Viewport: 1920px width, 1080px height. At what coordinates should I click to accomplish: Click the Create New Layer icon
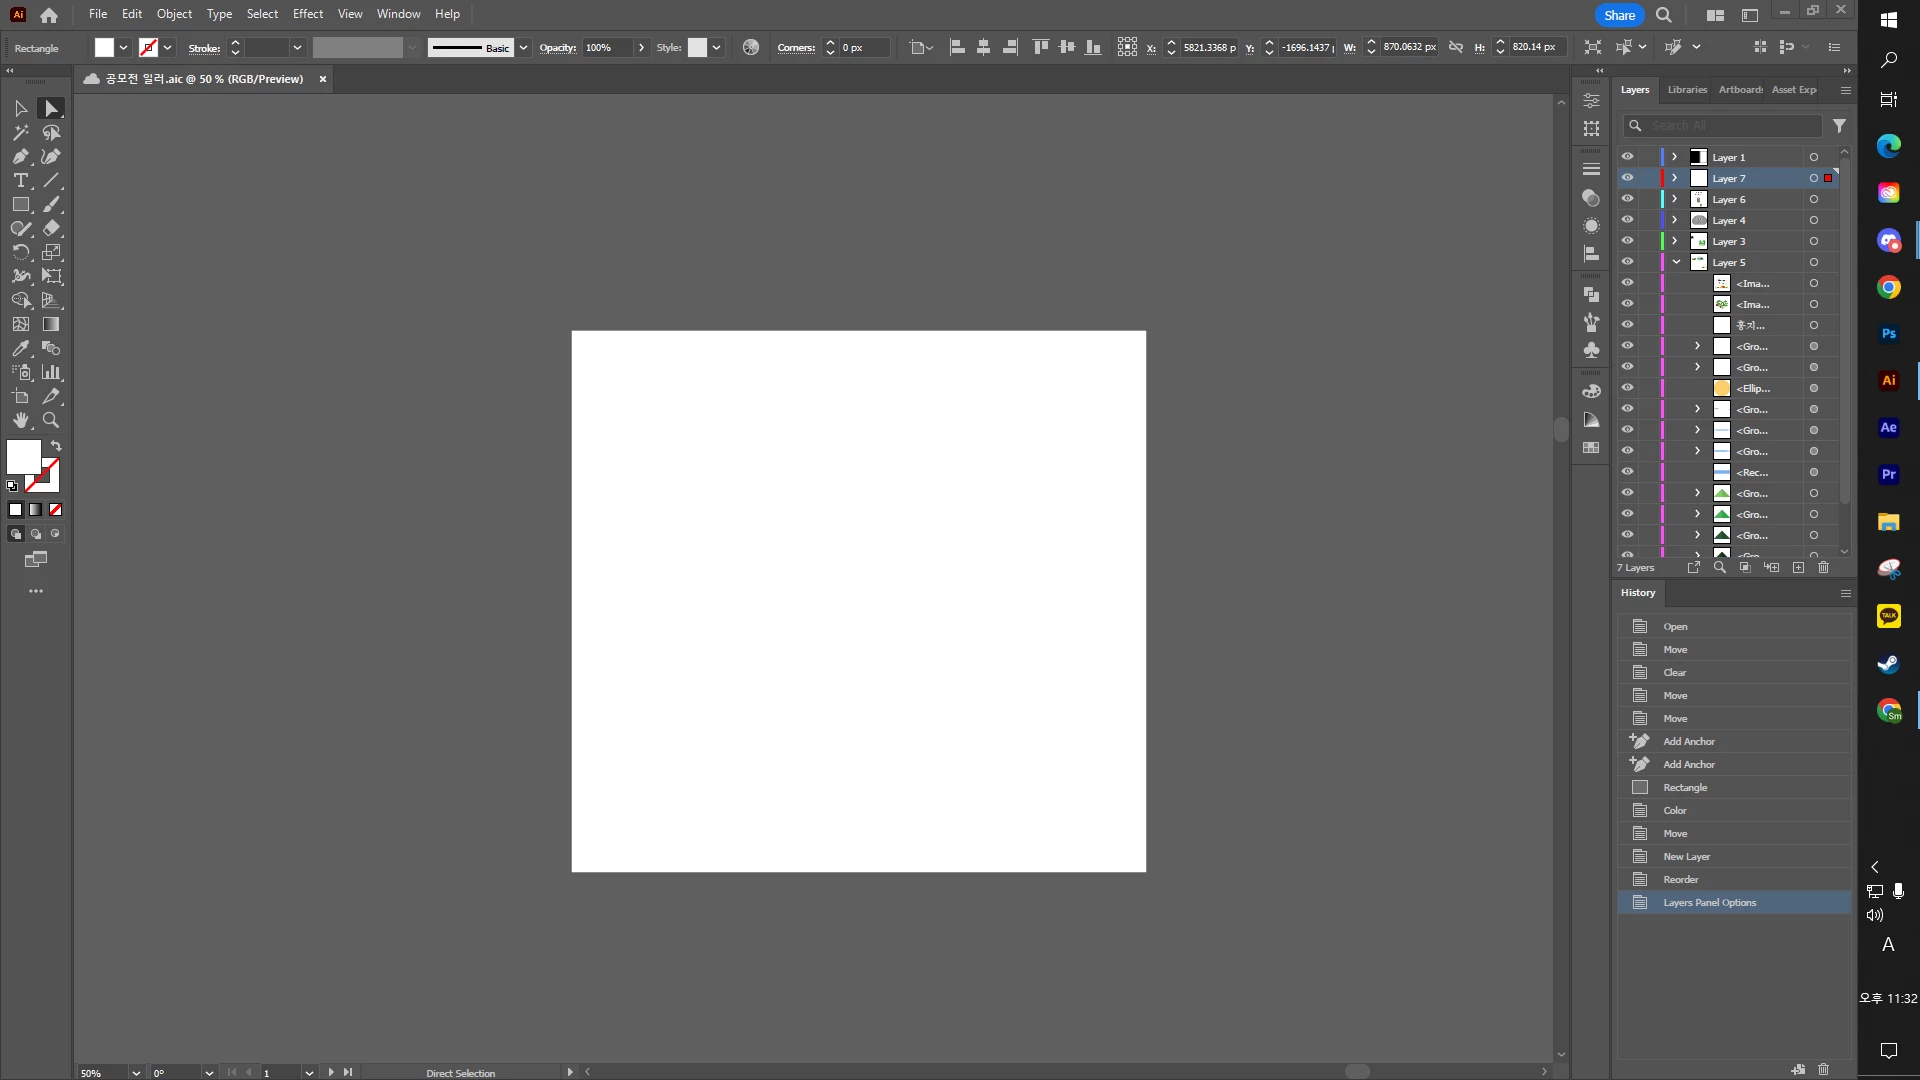click(1798, 567)
